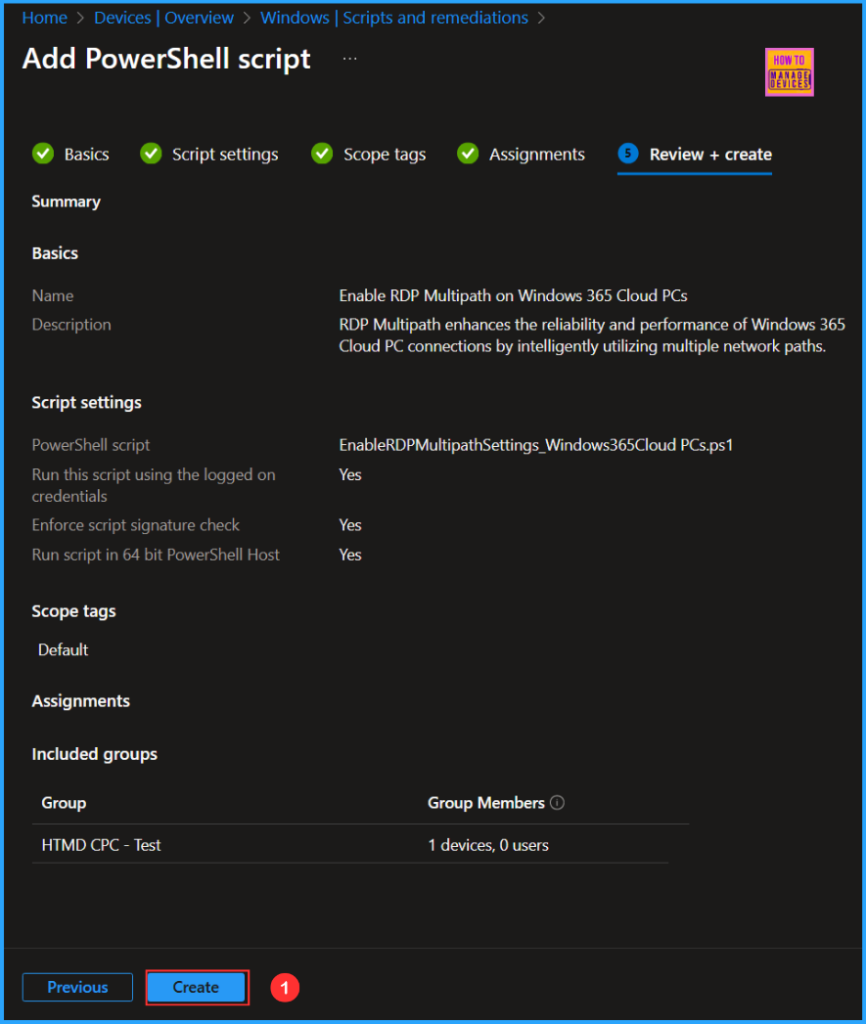
Task: Click the chevron after Scripts and remediations breadcrumb
Action: pos(542,18)
